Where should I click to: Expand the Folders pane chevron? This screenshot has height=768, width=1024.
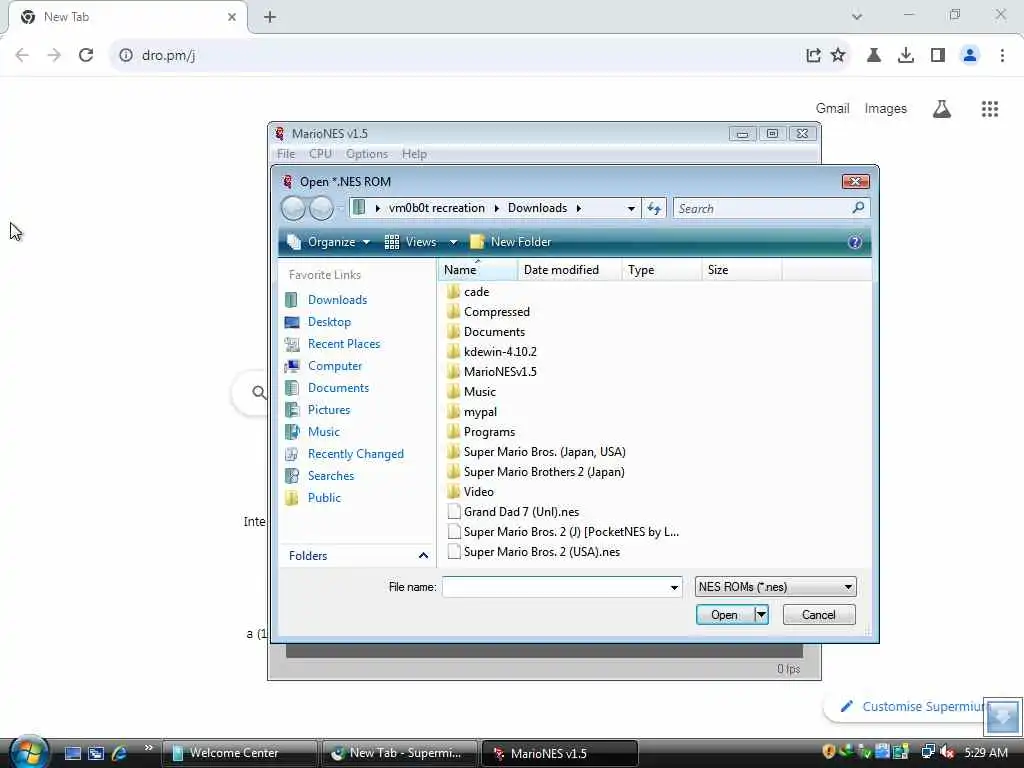pyautogui.click(x=423, y=556)
